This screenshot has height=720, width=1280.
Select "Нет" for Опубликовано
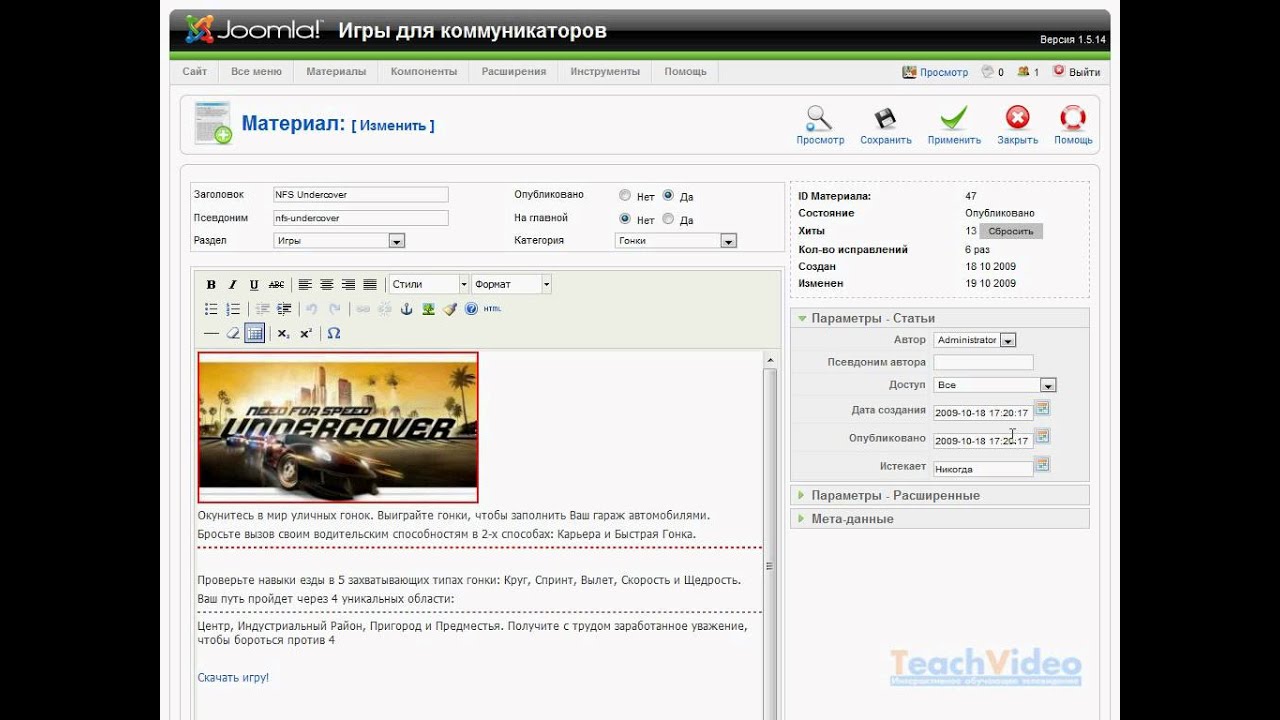coord(625,196)
